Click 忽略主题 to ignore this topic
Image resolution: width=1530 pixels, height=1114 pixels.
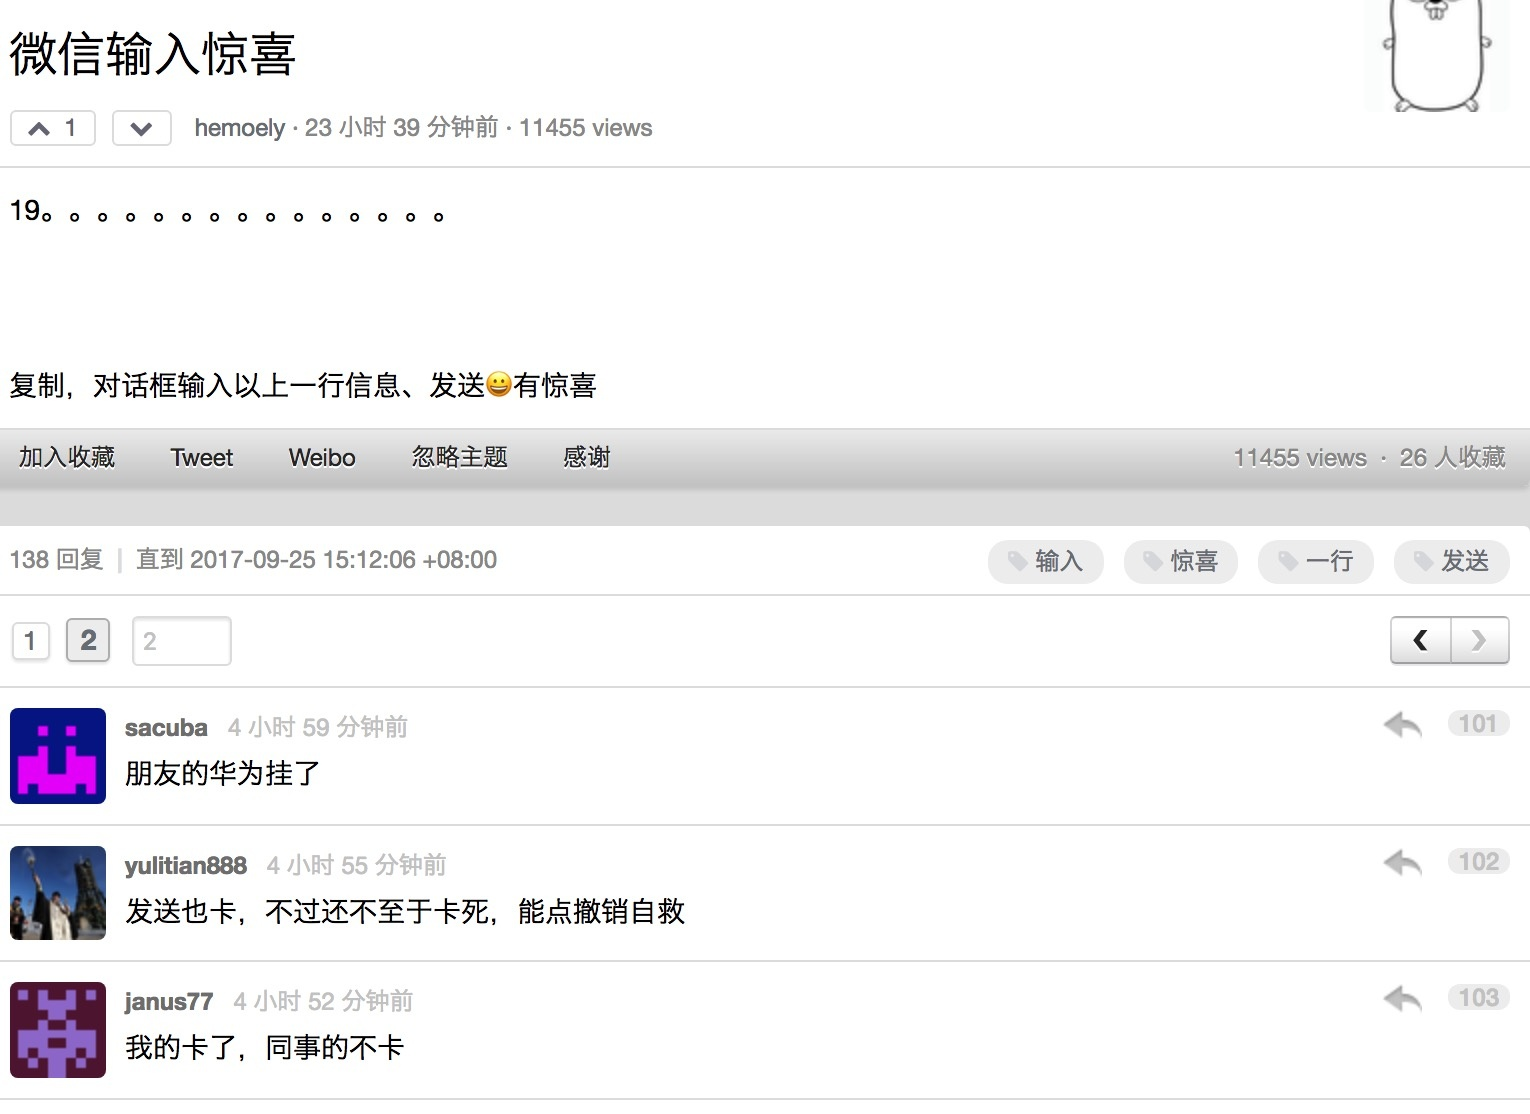(x=459, y=458)
